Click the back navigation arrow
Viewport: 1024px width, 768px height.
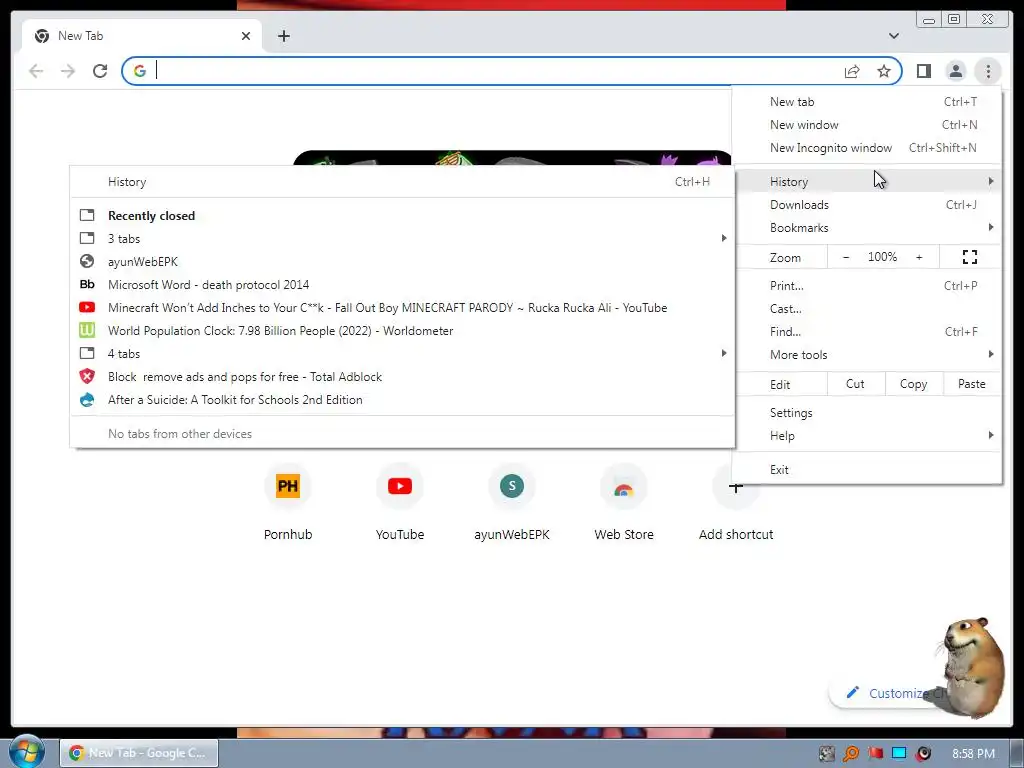click(36, 71)
